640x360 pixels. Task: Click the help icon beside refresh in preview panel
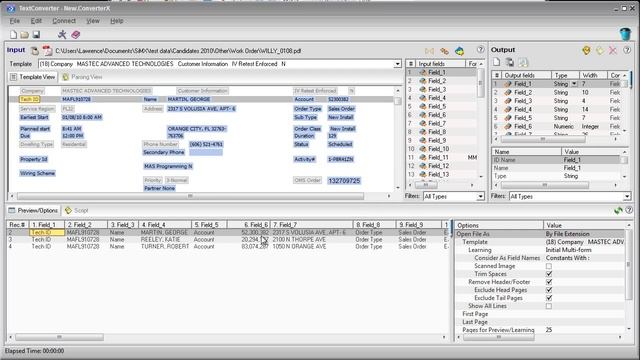tap(629, 210)
